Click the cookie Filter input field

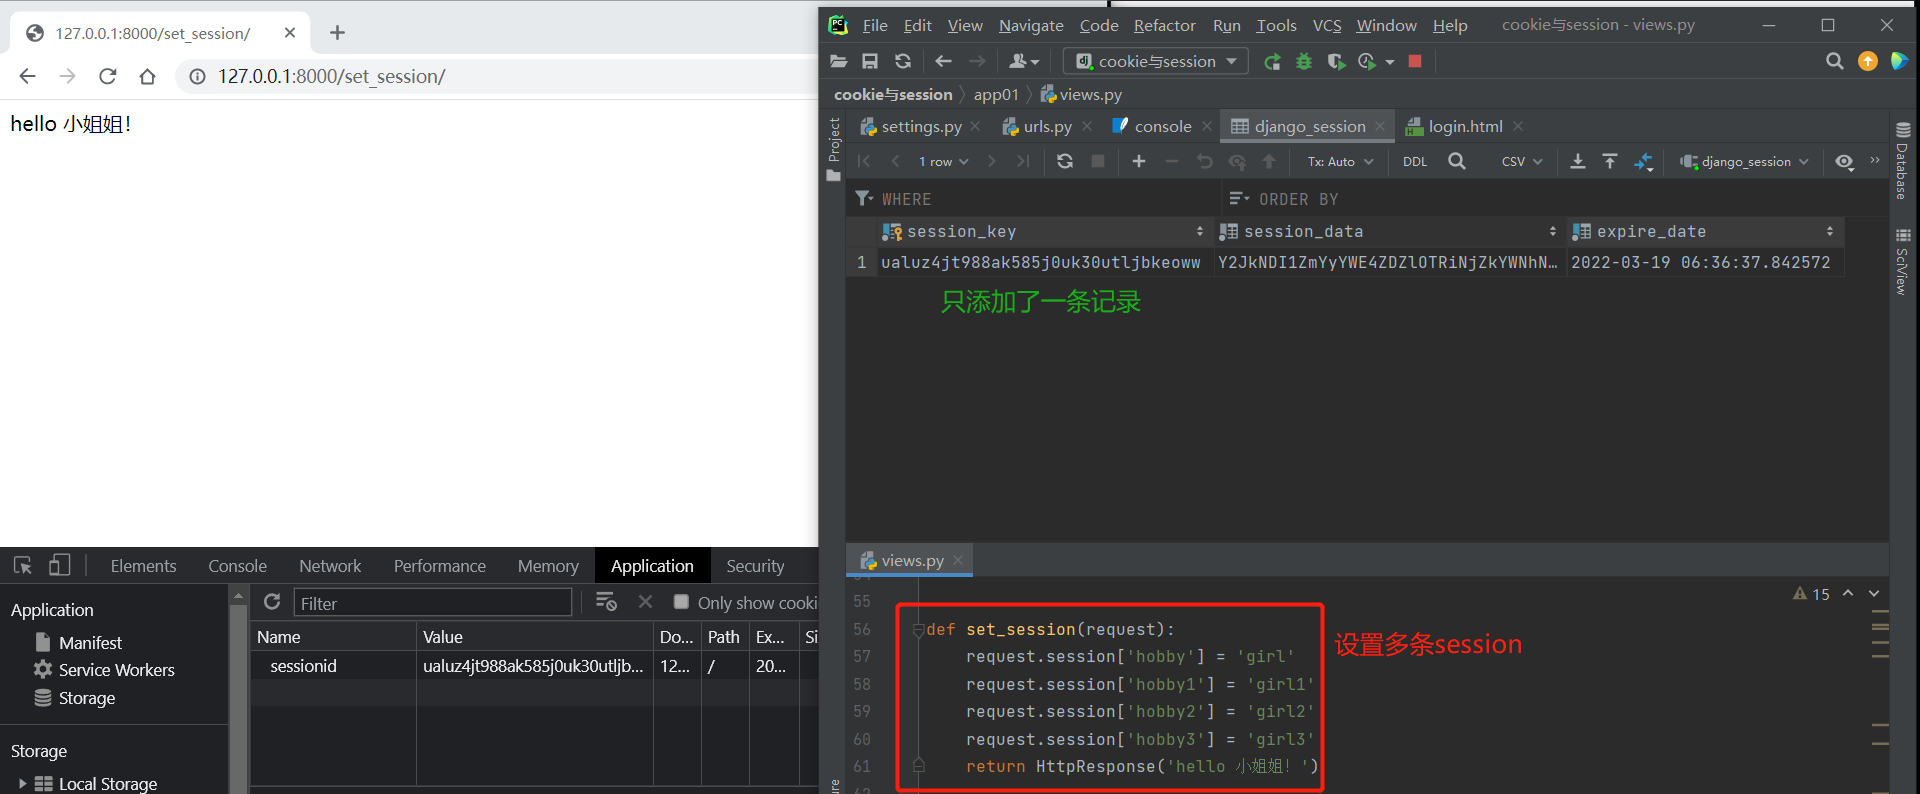click(x=433, y=603)
